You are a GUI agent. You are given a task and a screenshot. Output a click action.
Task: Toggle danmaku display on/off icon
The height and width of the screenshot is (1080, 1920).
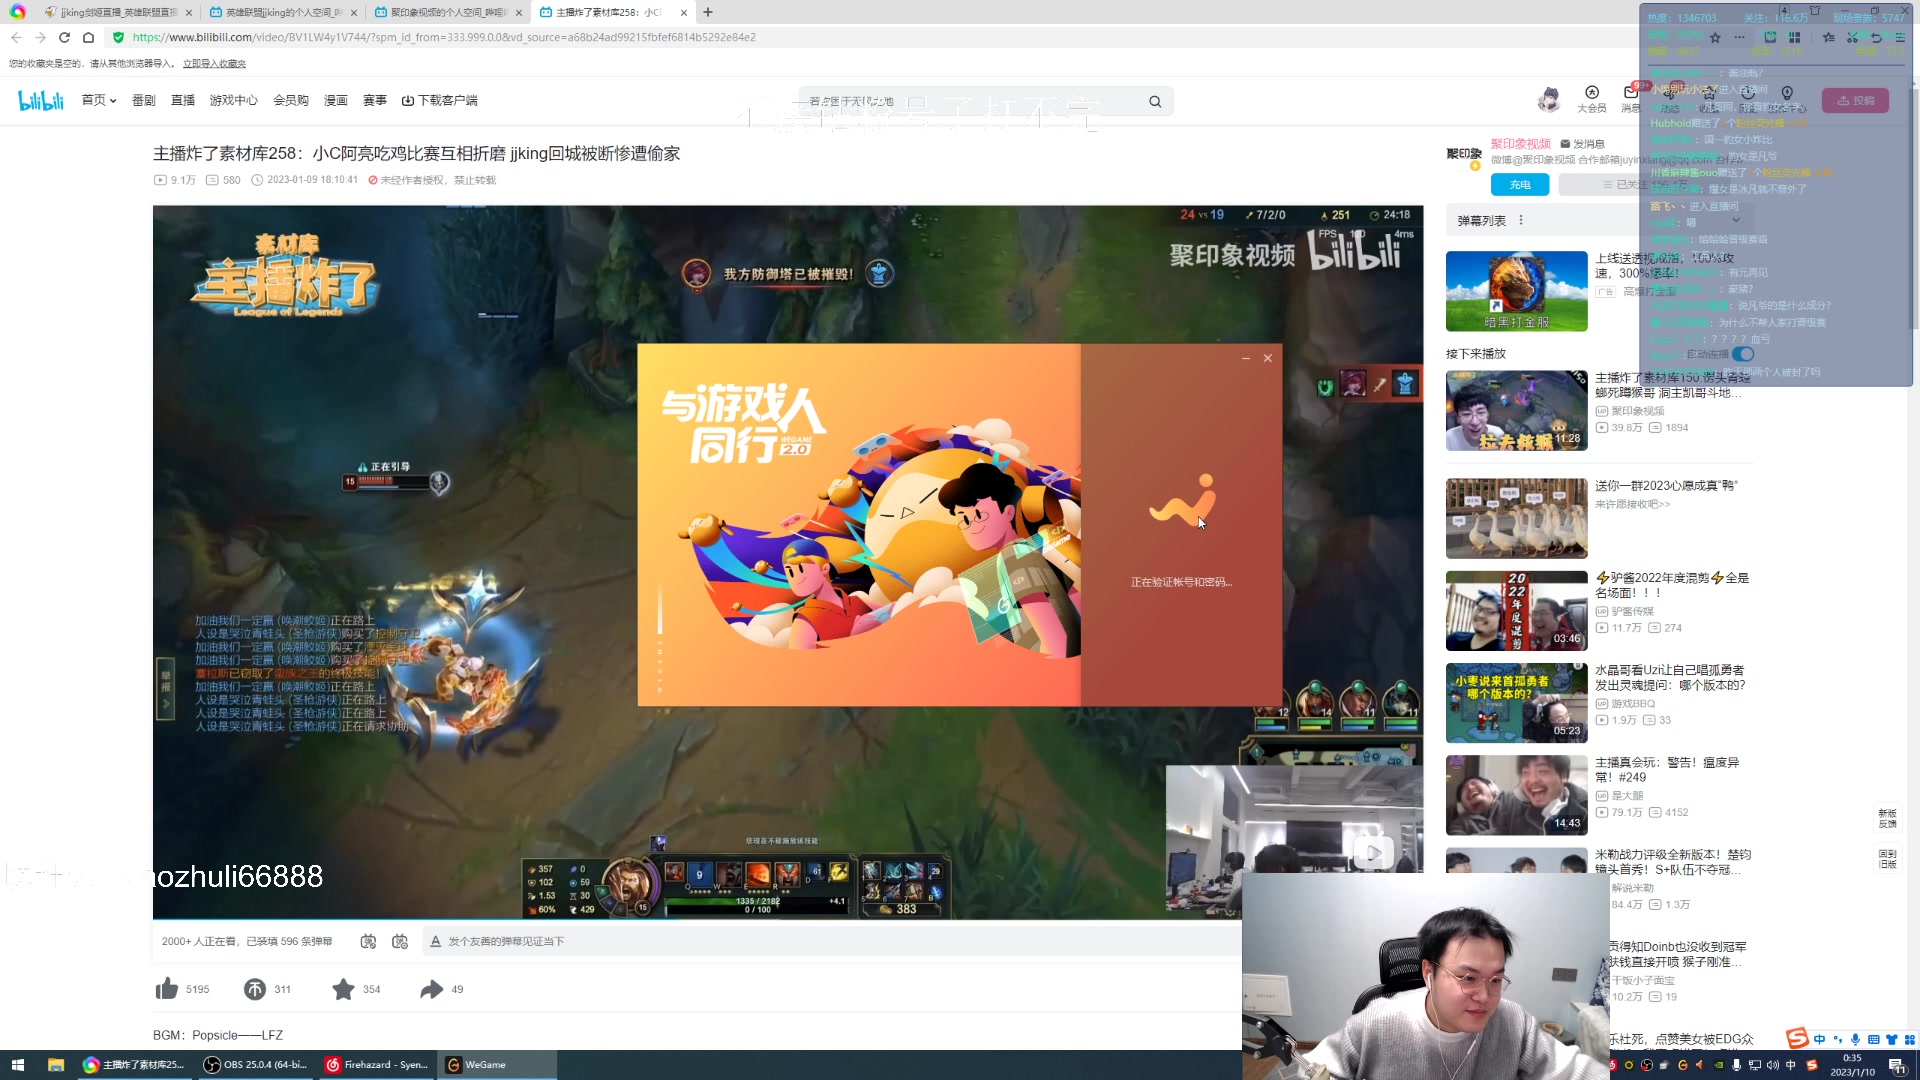(x=368, y=941)
